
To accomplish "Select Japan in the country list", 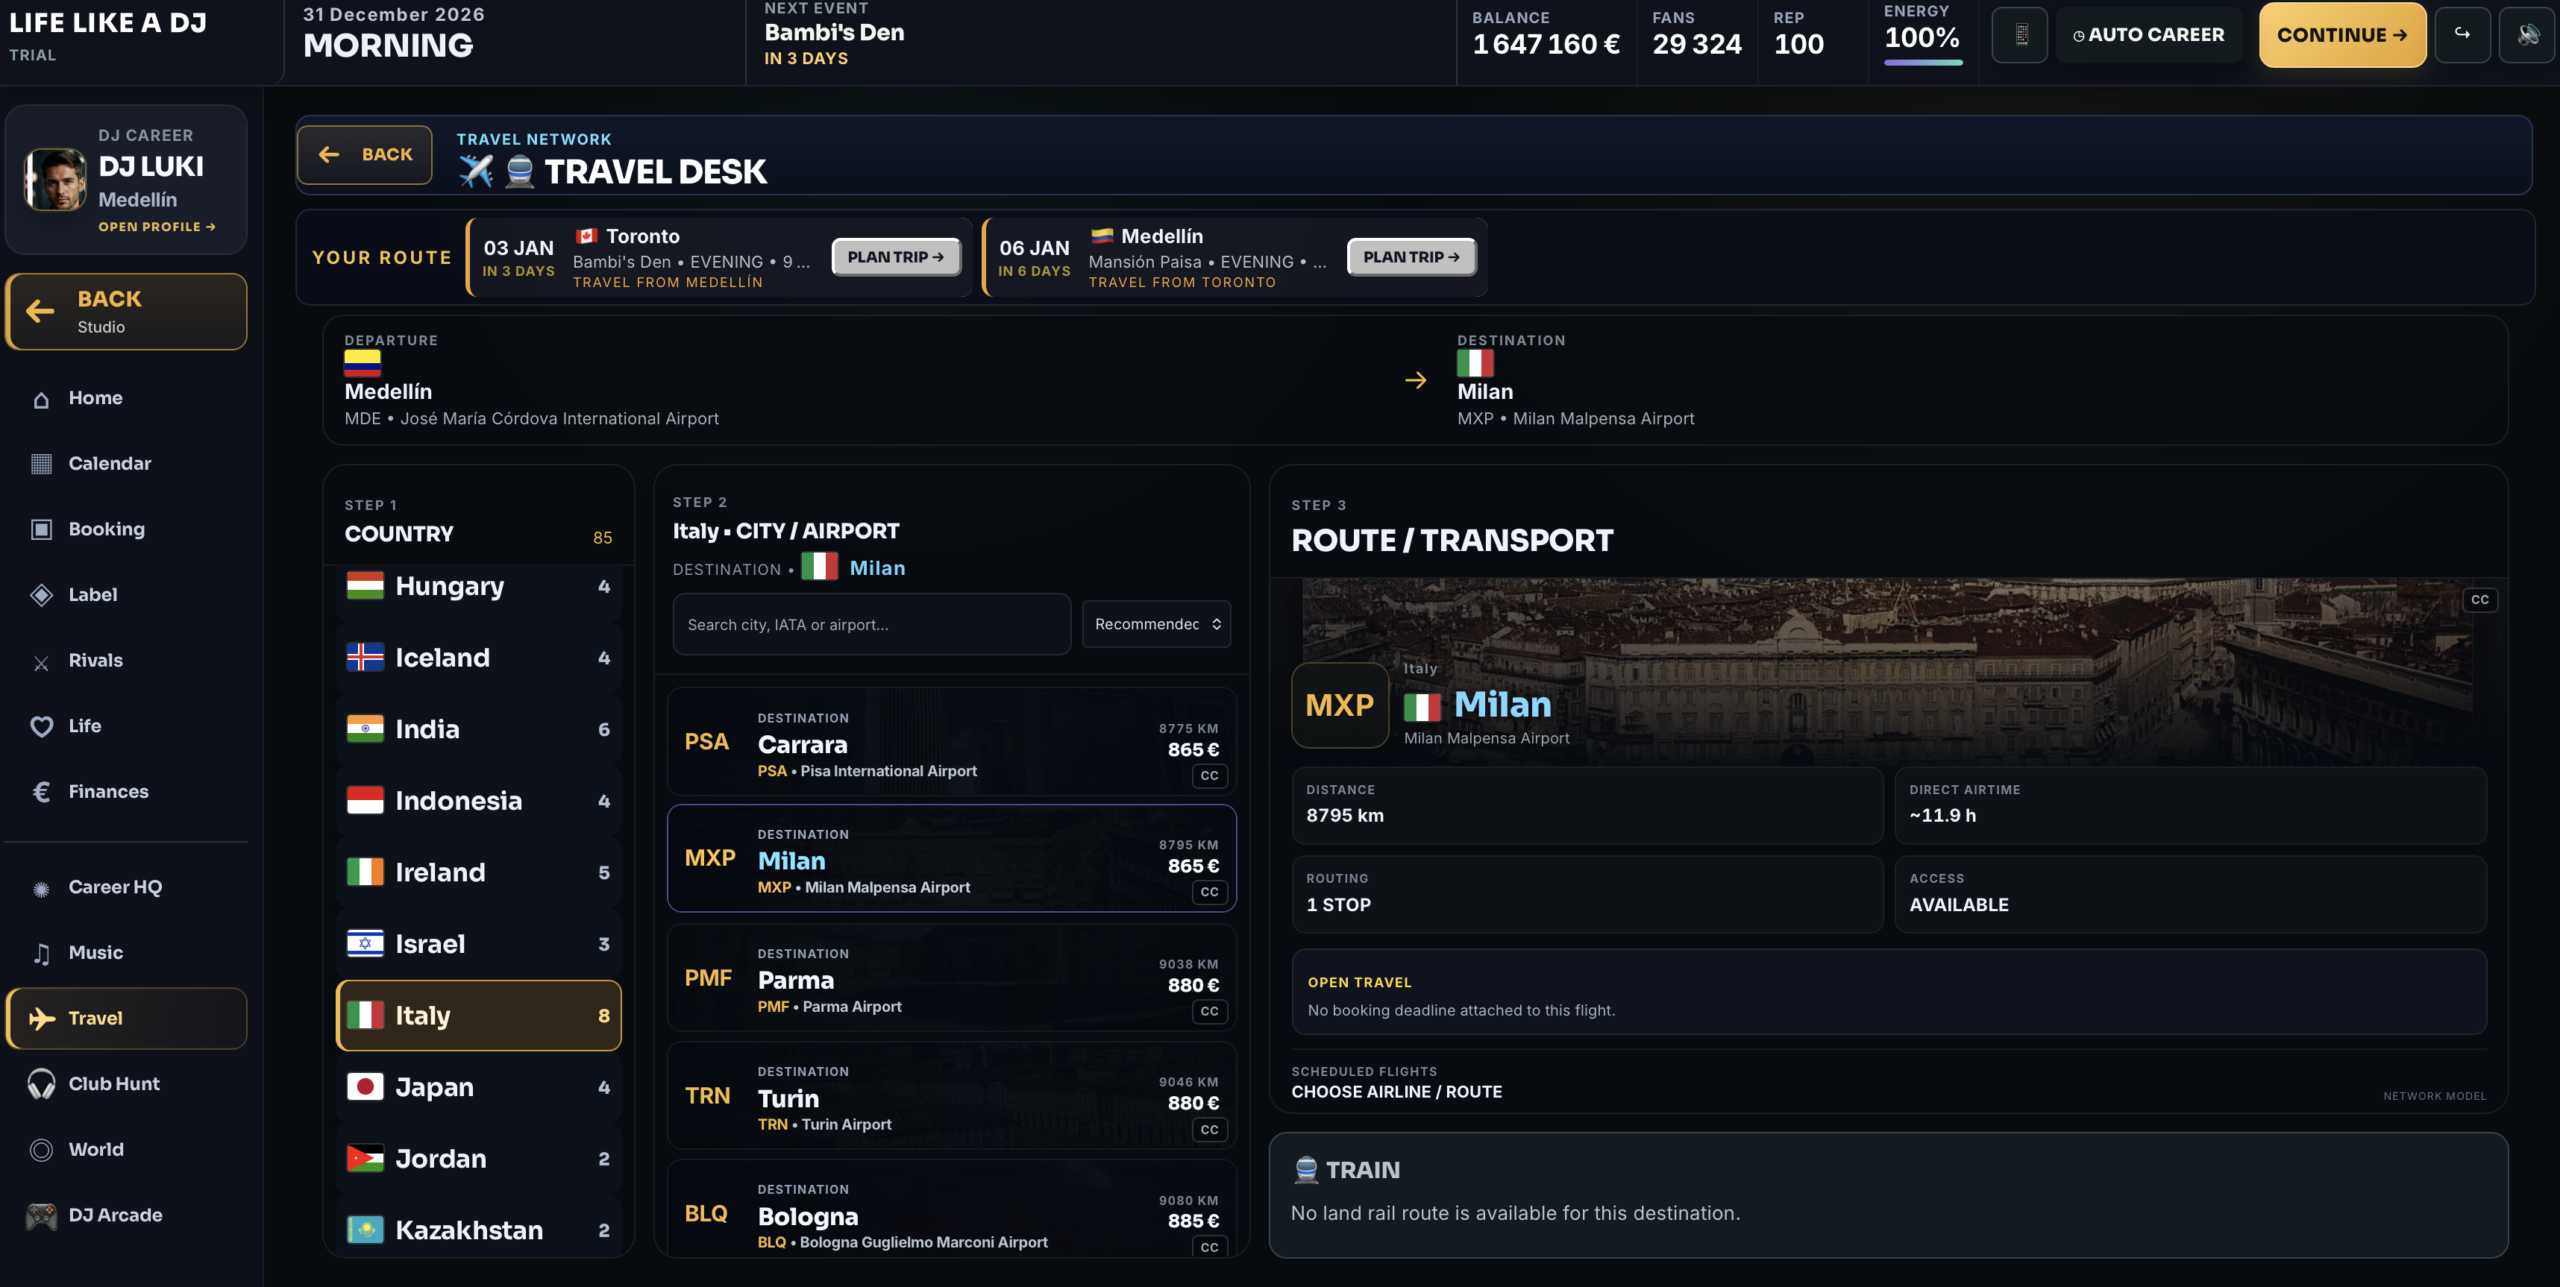I will (478, 1087).
